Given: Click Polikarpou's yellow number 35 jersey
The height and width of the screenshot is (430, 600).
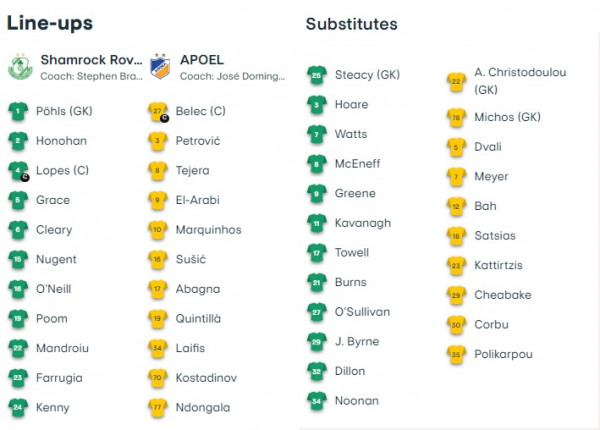Looking at the screenshot, I should tap(456, 355).
